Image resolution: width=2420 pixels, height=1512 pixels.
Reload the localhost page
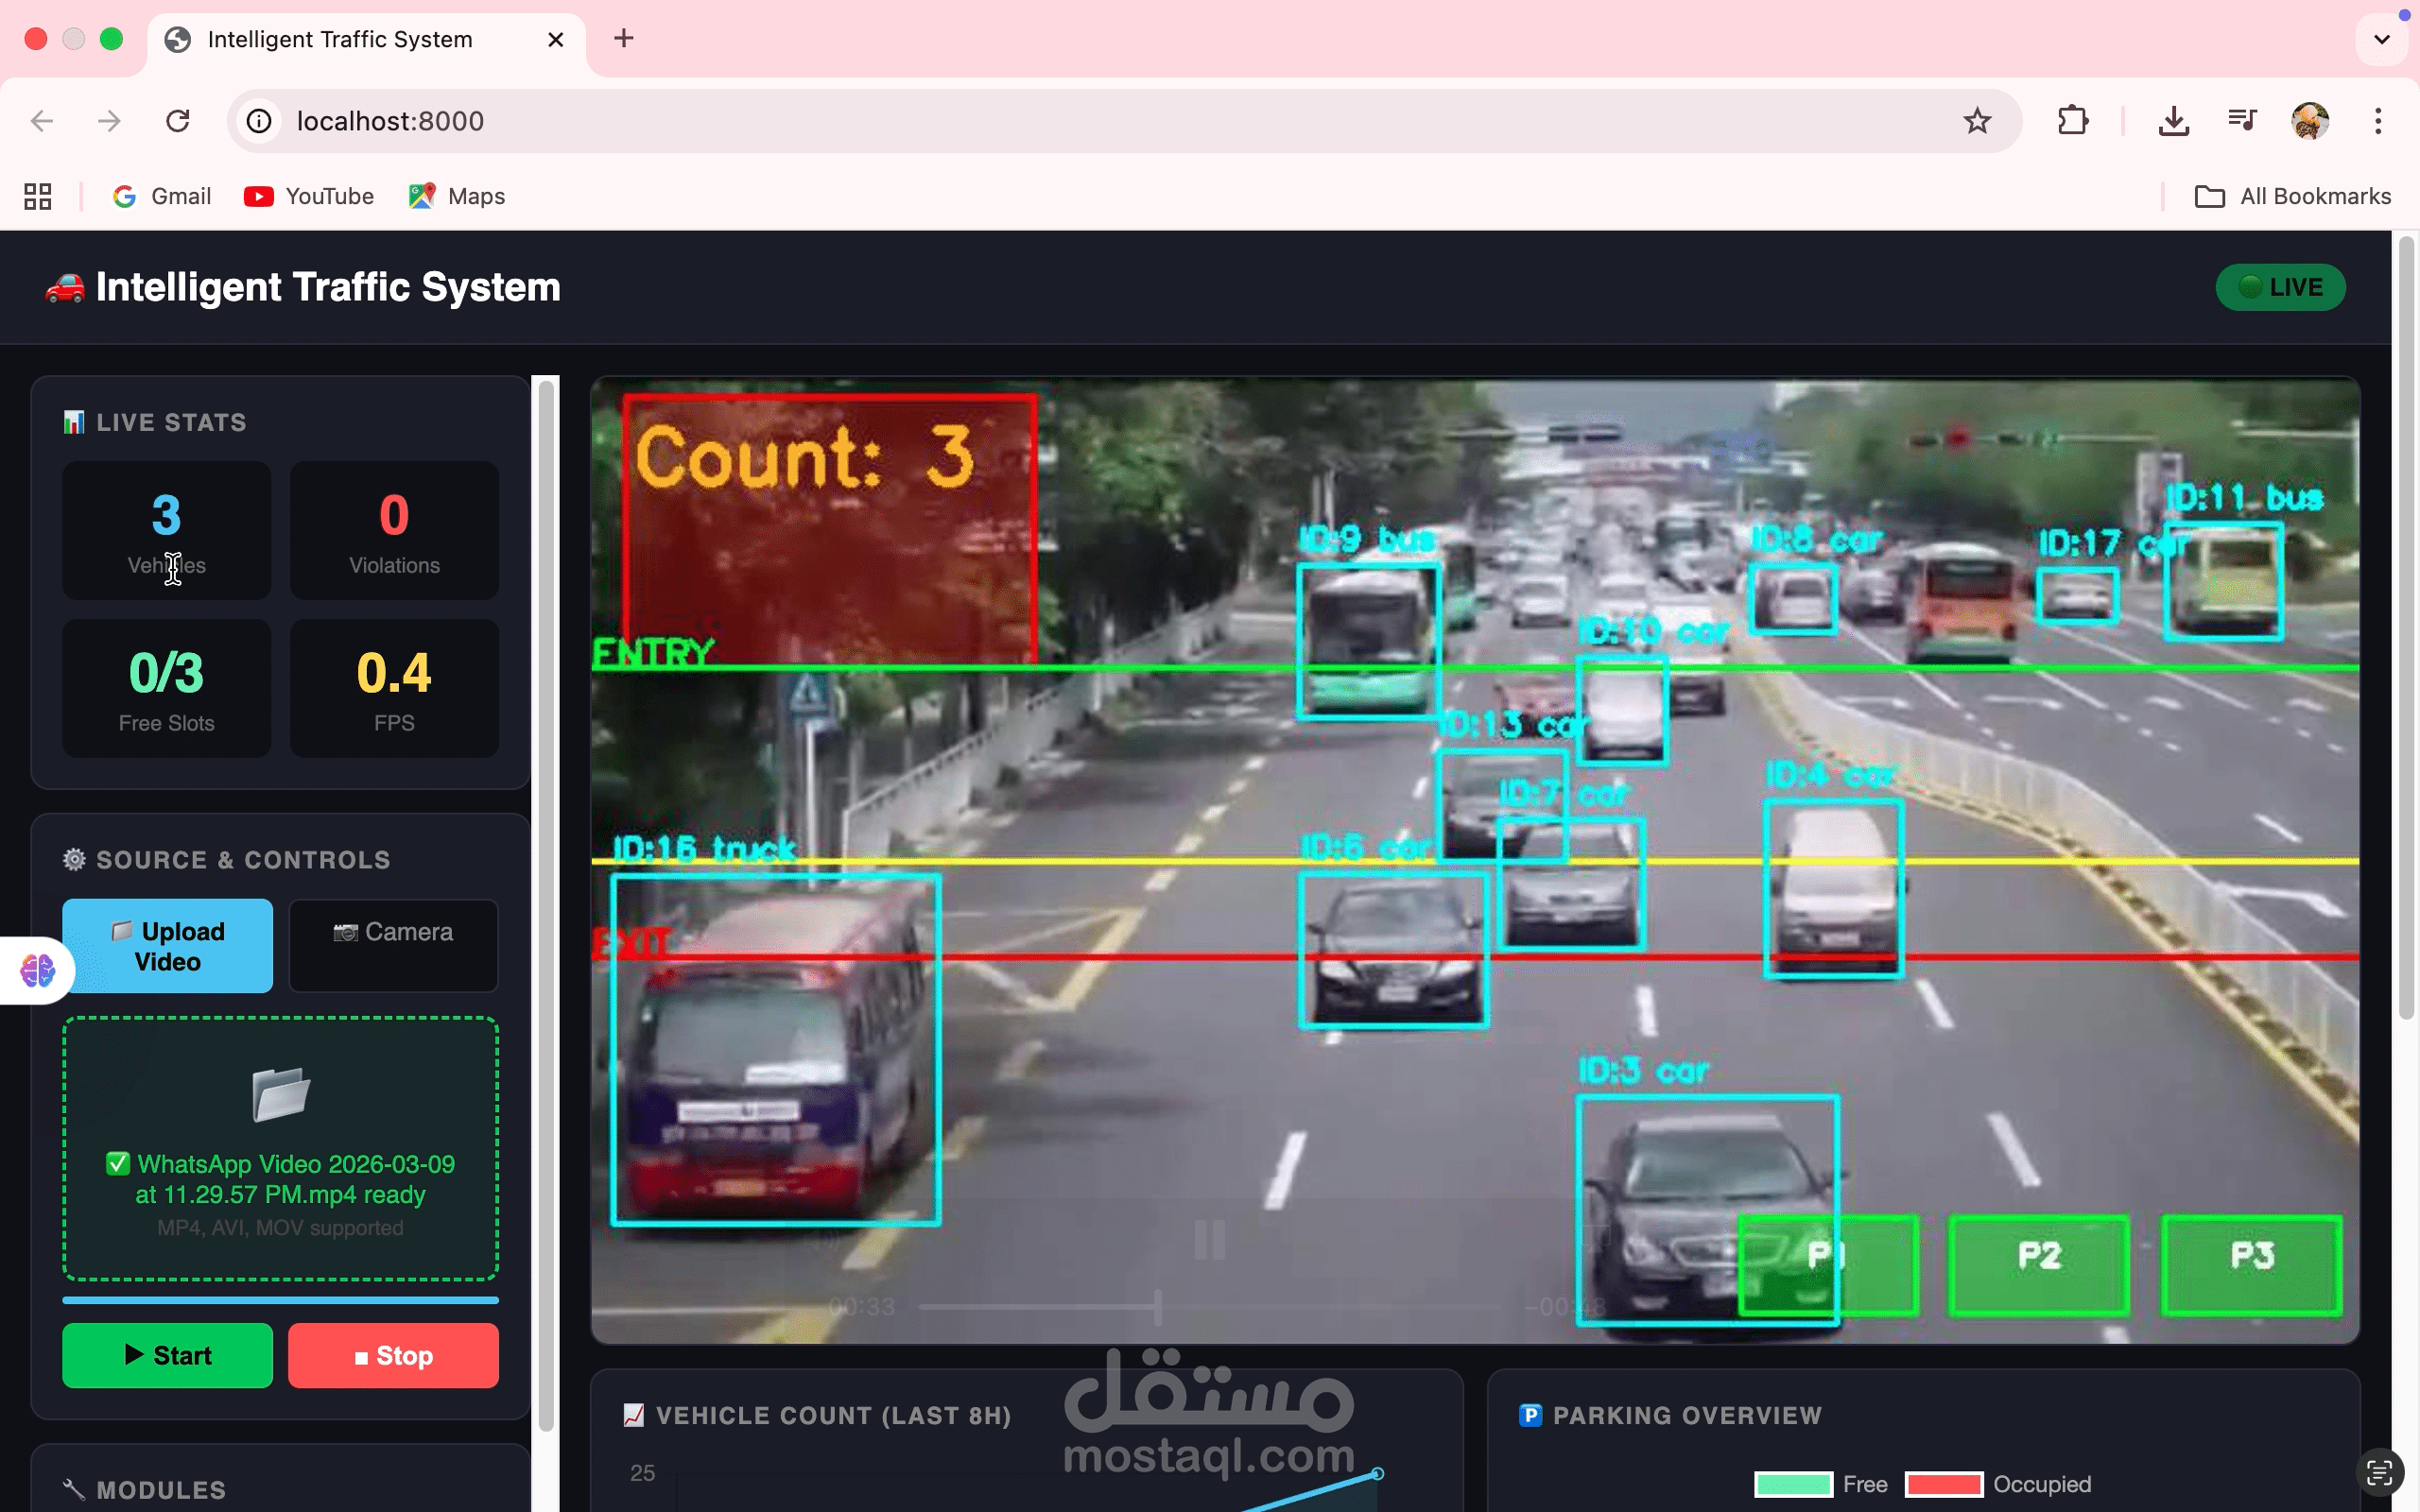pos(178,121)
